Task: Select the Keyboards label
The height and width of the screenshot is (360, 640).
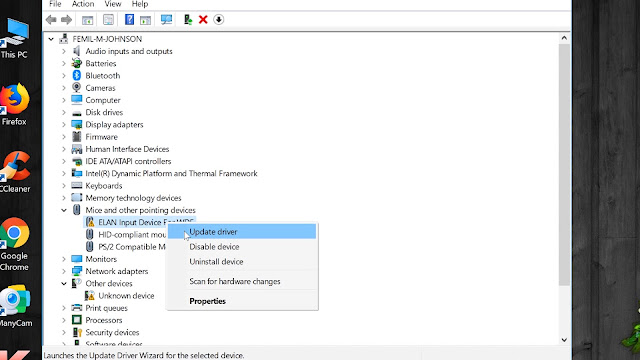Action: [104, 186]
